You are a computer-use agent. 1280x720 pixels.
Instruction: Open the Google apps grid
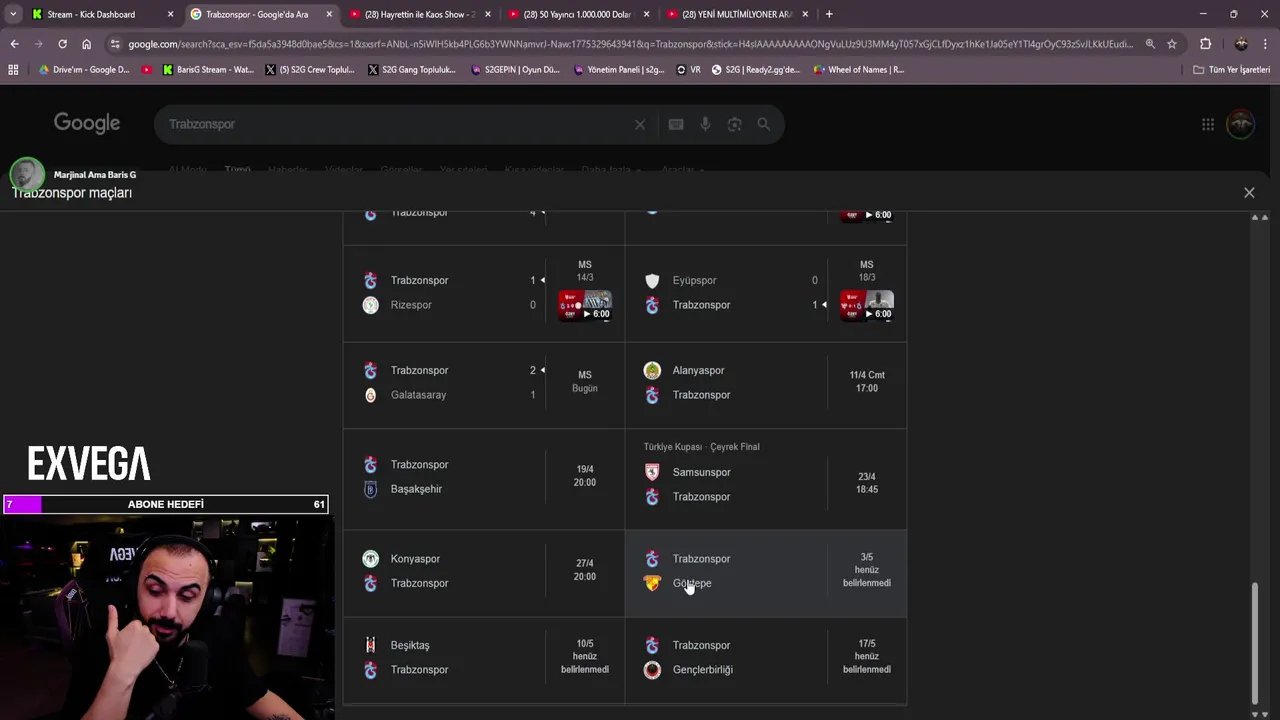pyautogui.click(x=1208, y=124)
